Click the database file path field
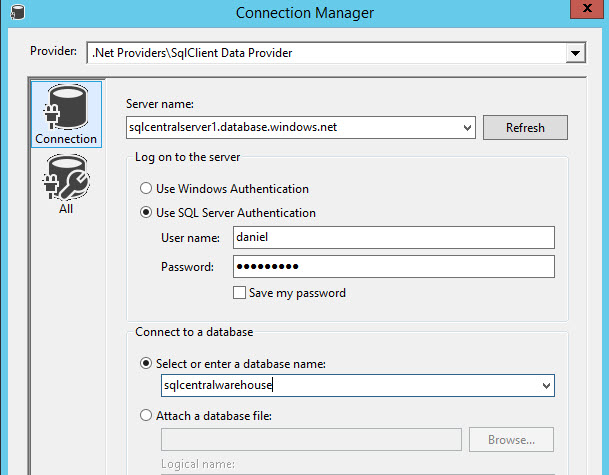 coord(311,439)
